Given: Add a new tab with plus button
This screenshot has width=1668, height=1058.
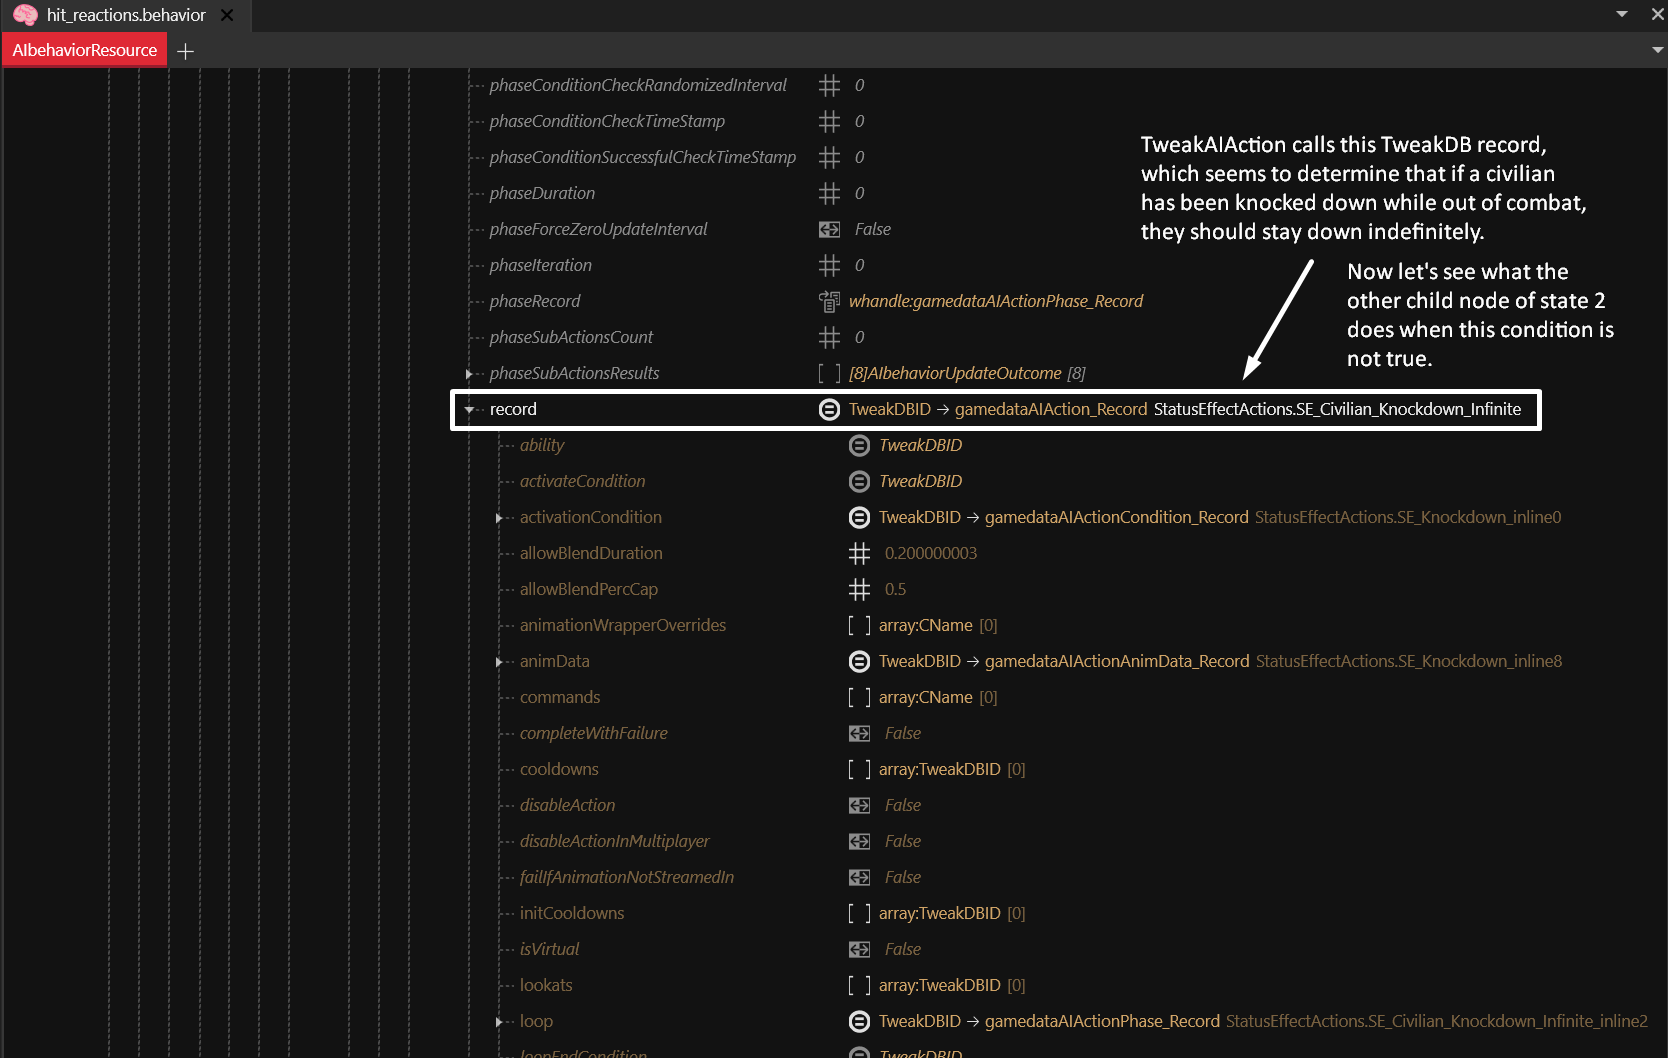Looking at the screenshot, I should pyautogui.click(x=185, y=51).
